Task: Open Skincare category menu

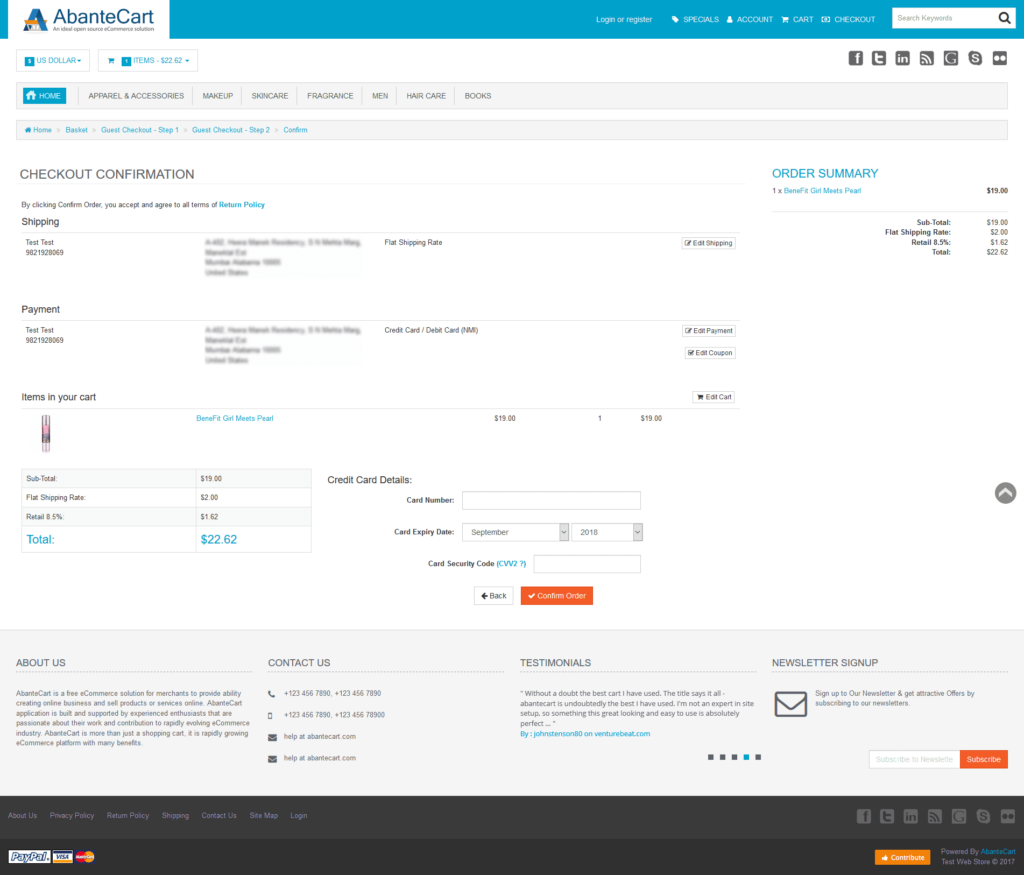Action: click(270, 96)
